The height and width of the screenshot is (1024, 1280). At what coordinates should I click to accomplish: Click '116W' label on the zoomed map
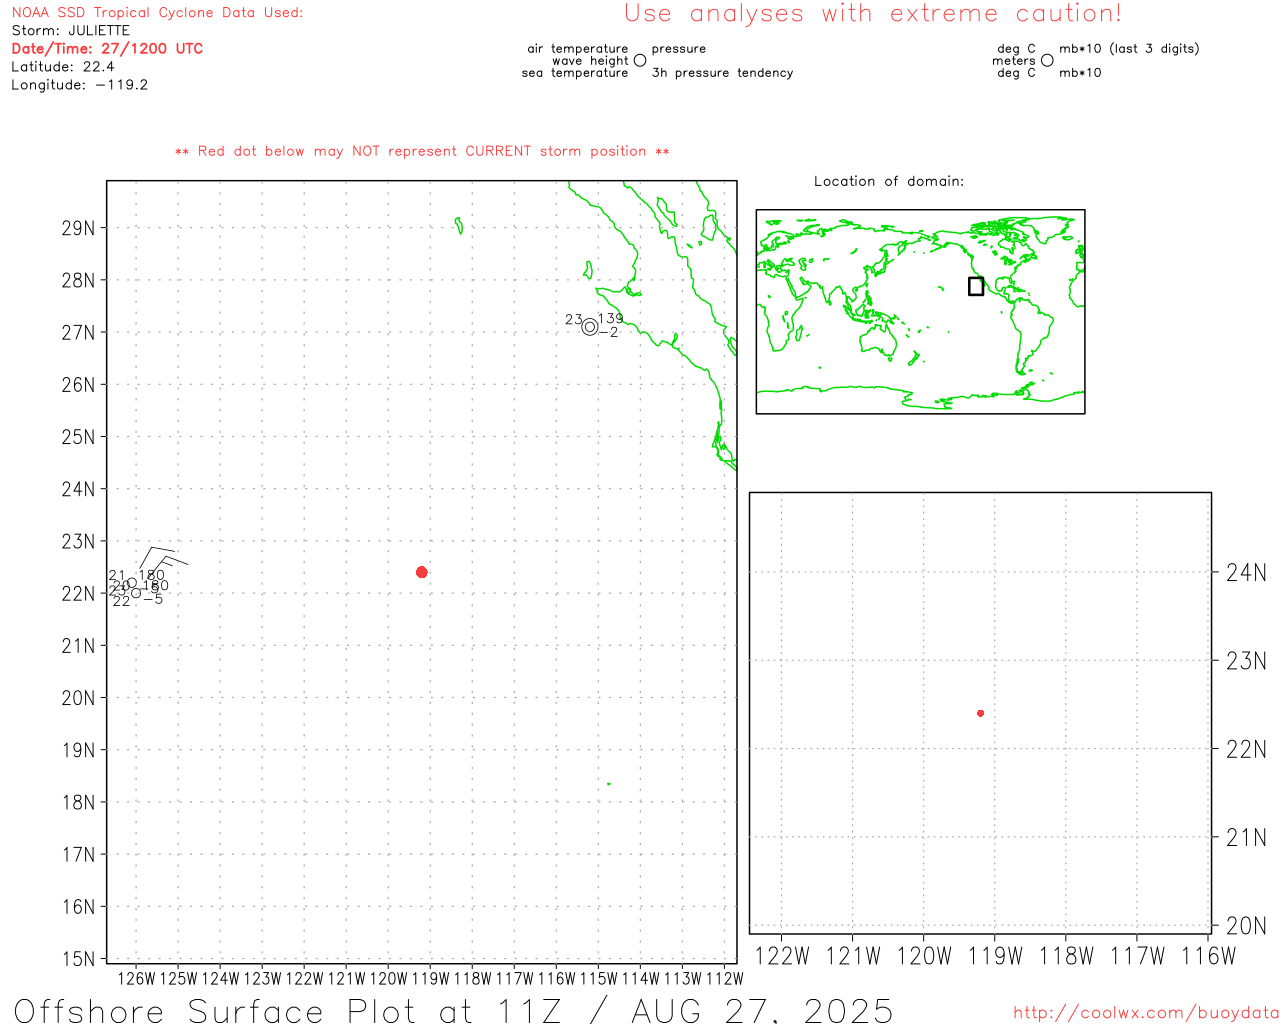[x=1209, y=956]
